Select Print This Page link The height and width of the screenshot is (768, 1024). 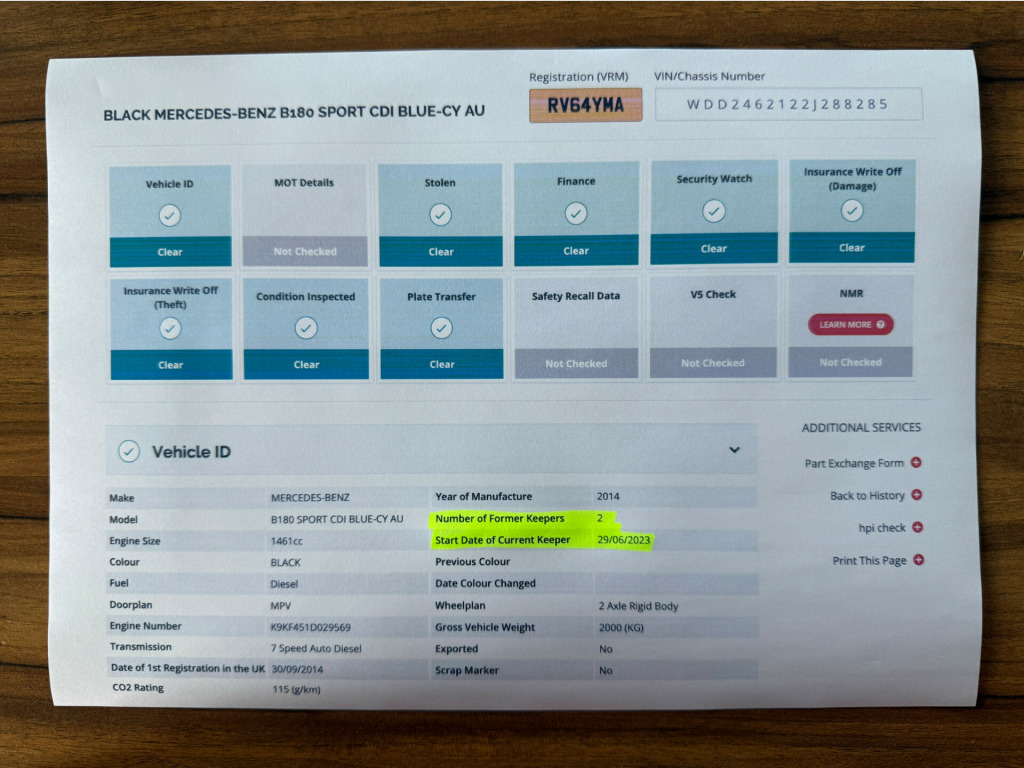tap(869, 560)
